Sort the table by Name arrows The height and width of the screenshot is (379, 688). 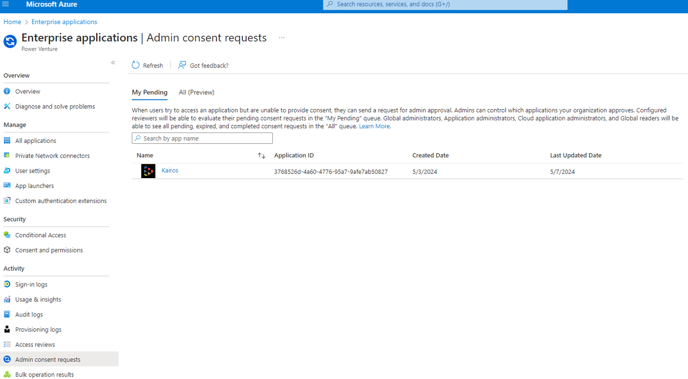tap(262, 155)
